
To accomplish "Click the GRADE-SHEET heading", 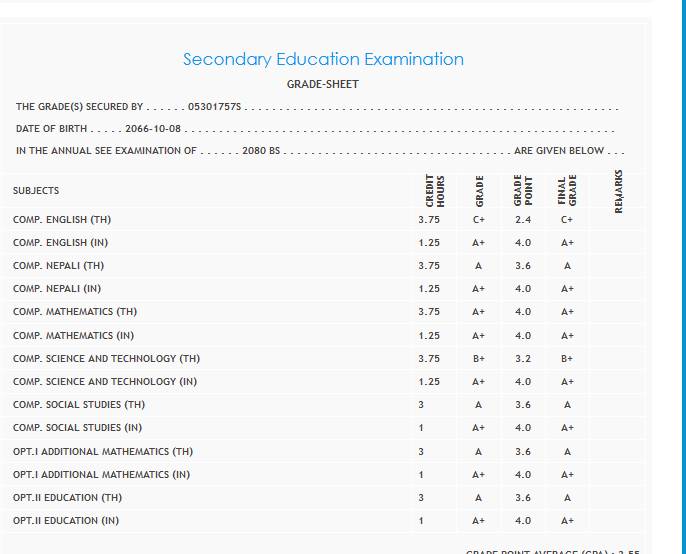I will [322, 84].
